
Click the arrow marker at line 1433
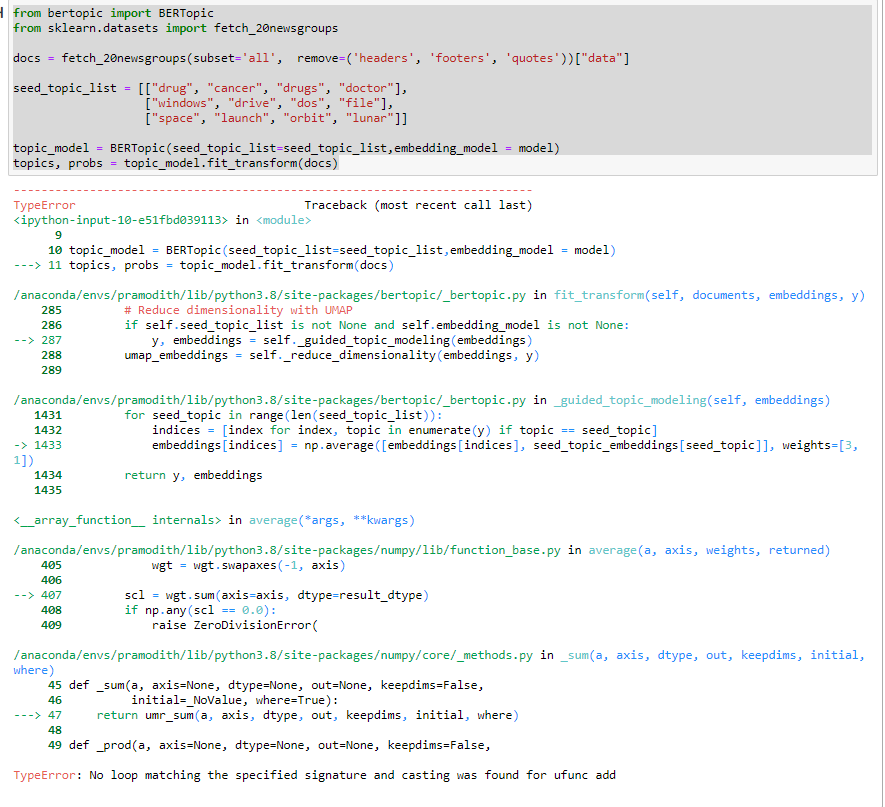[19, 445]
